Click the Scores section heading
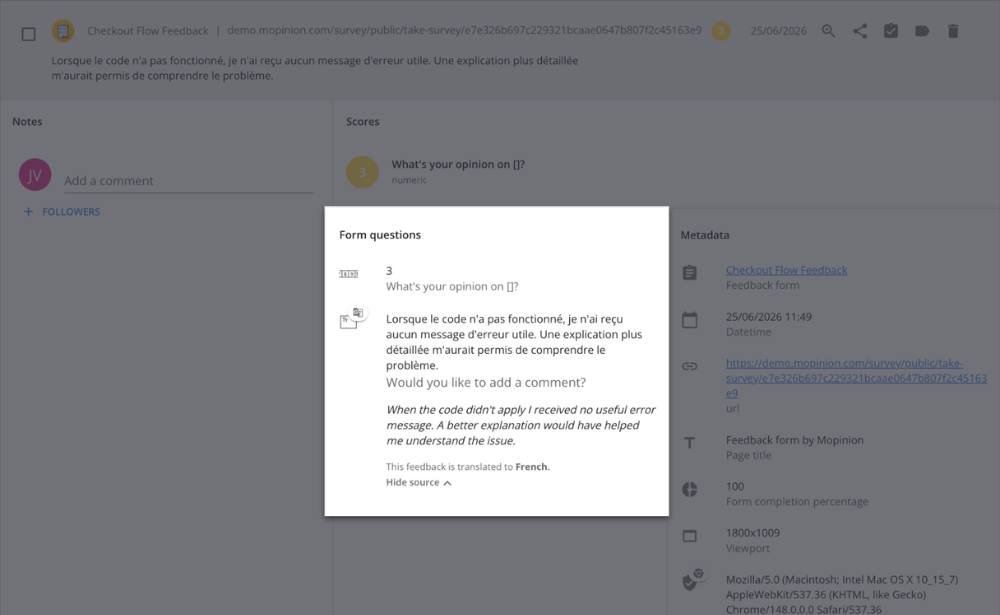Screen dimensions: 1000x615 pos(363,121)
